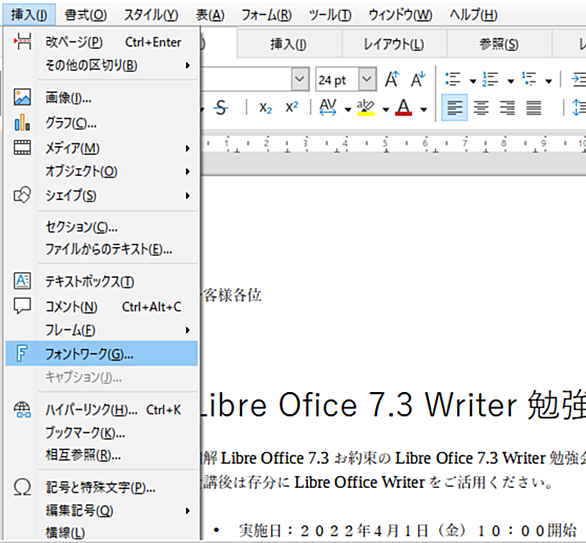Open the ヘルプ menu

(x=474, y=15)
